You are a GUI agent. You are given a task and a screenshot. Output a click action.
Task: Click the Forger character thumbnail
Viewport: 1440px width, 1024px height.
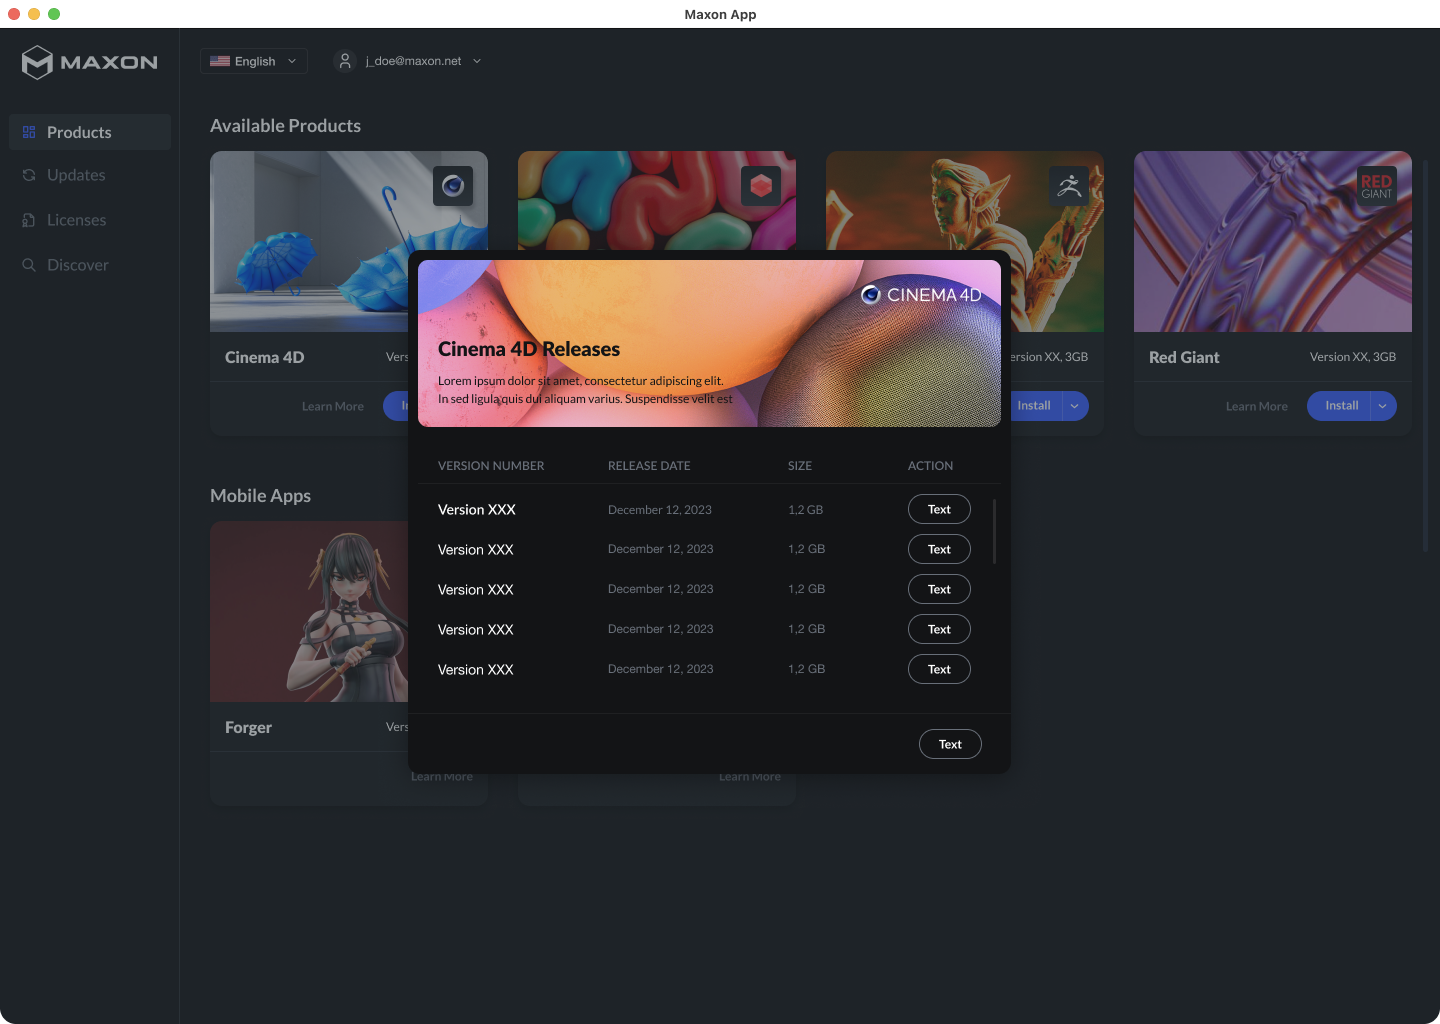coord(309,611)
